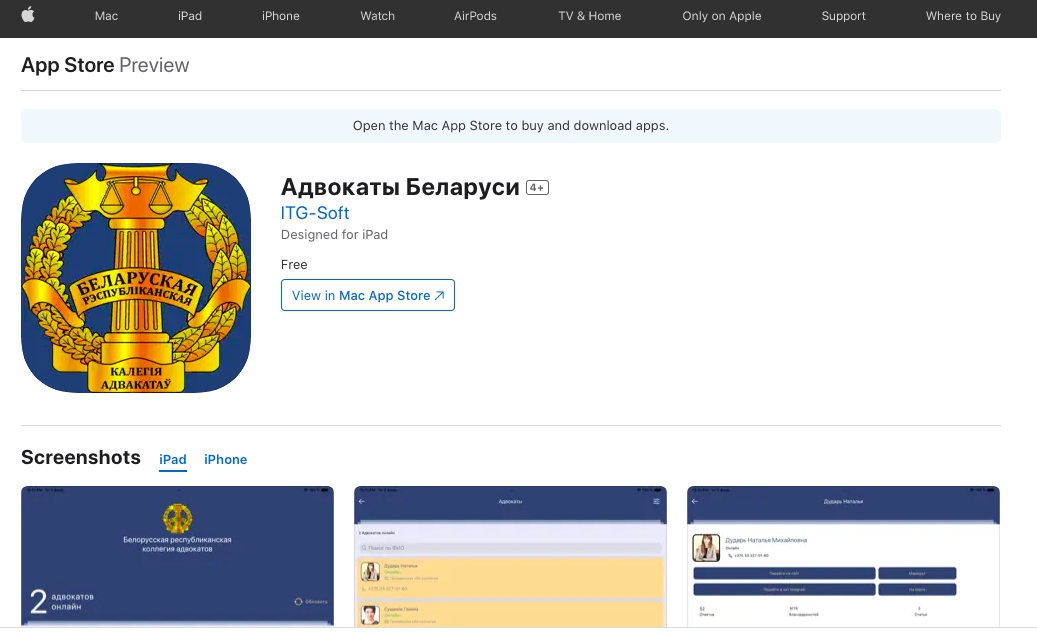Click View in Mac App Store button
This screenshot has width=1037, height=634.
(368, 295)
